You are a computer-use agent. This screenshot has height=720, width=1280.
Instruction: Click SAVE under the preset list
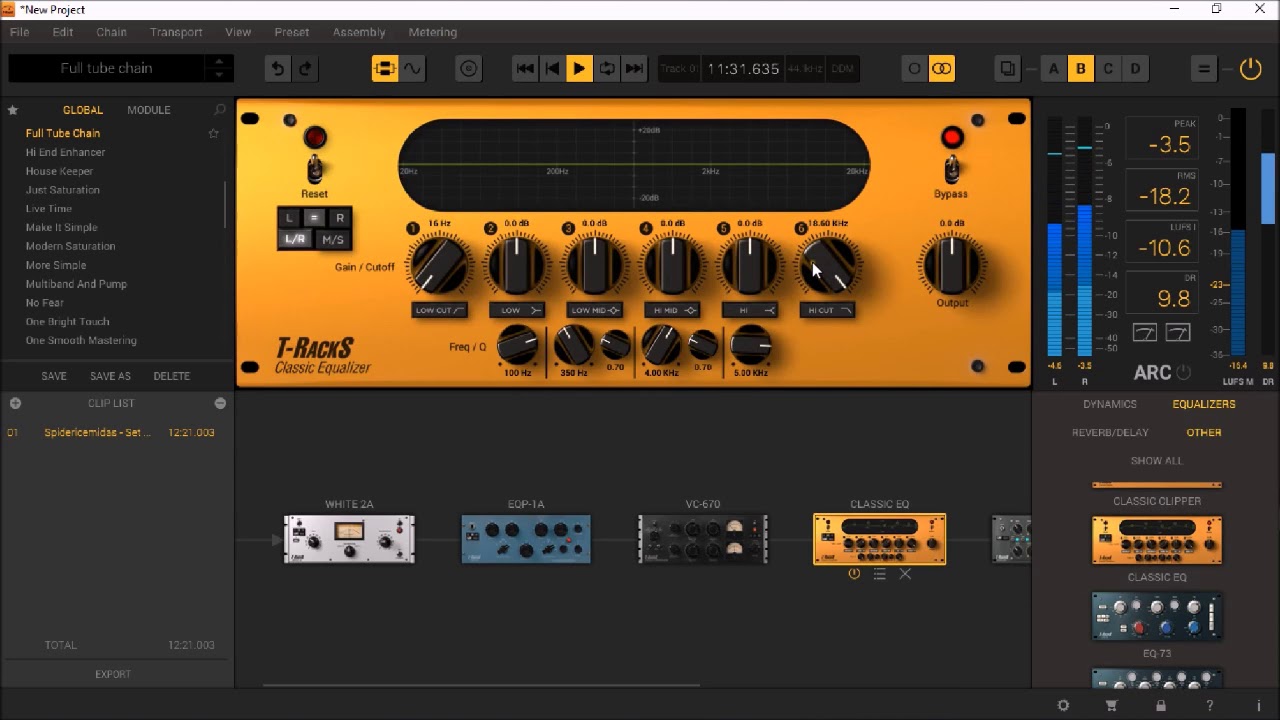tap(54, 376)
